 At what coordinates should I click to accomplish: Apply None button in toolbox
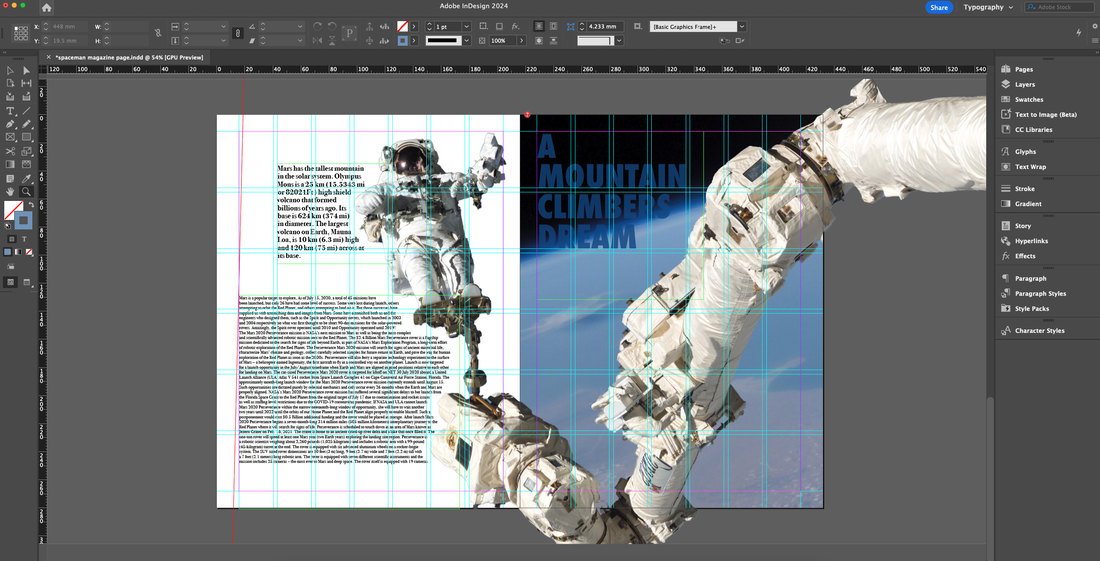(28, 252)
